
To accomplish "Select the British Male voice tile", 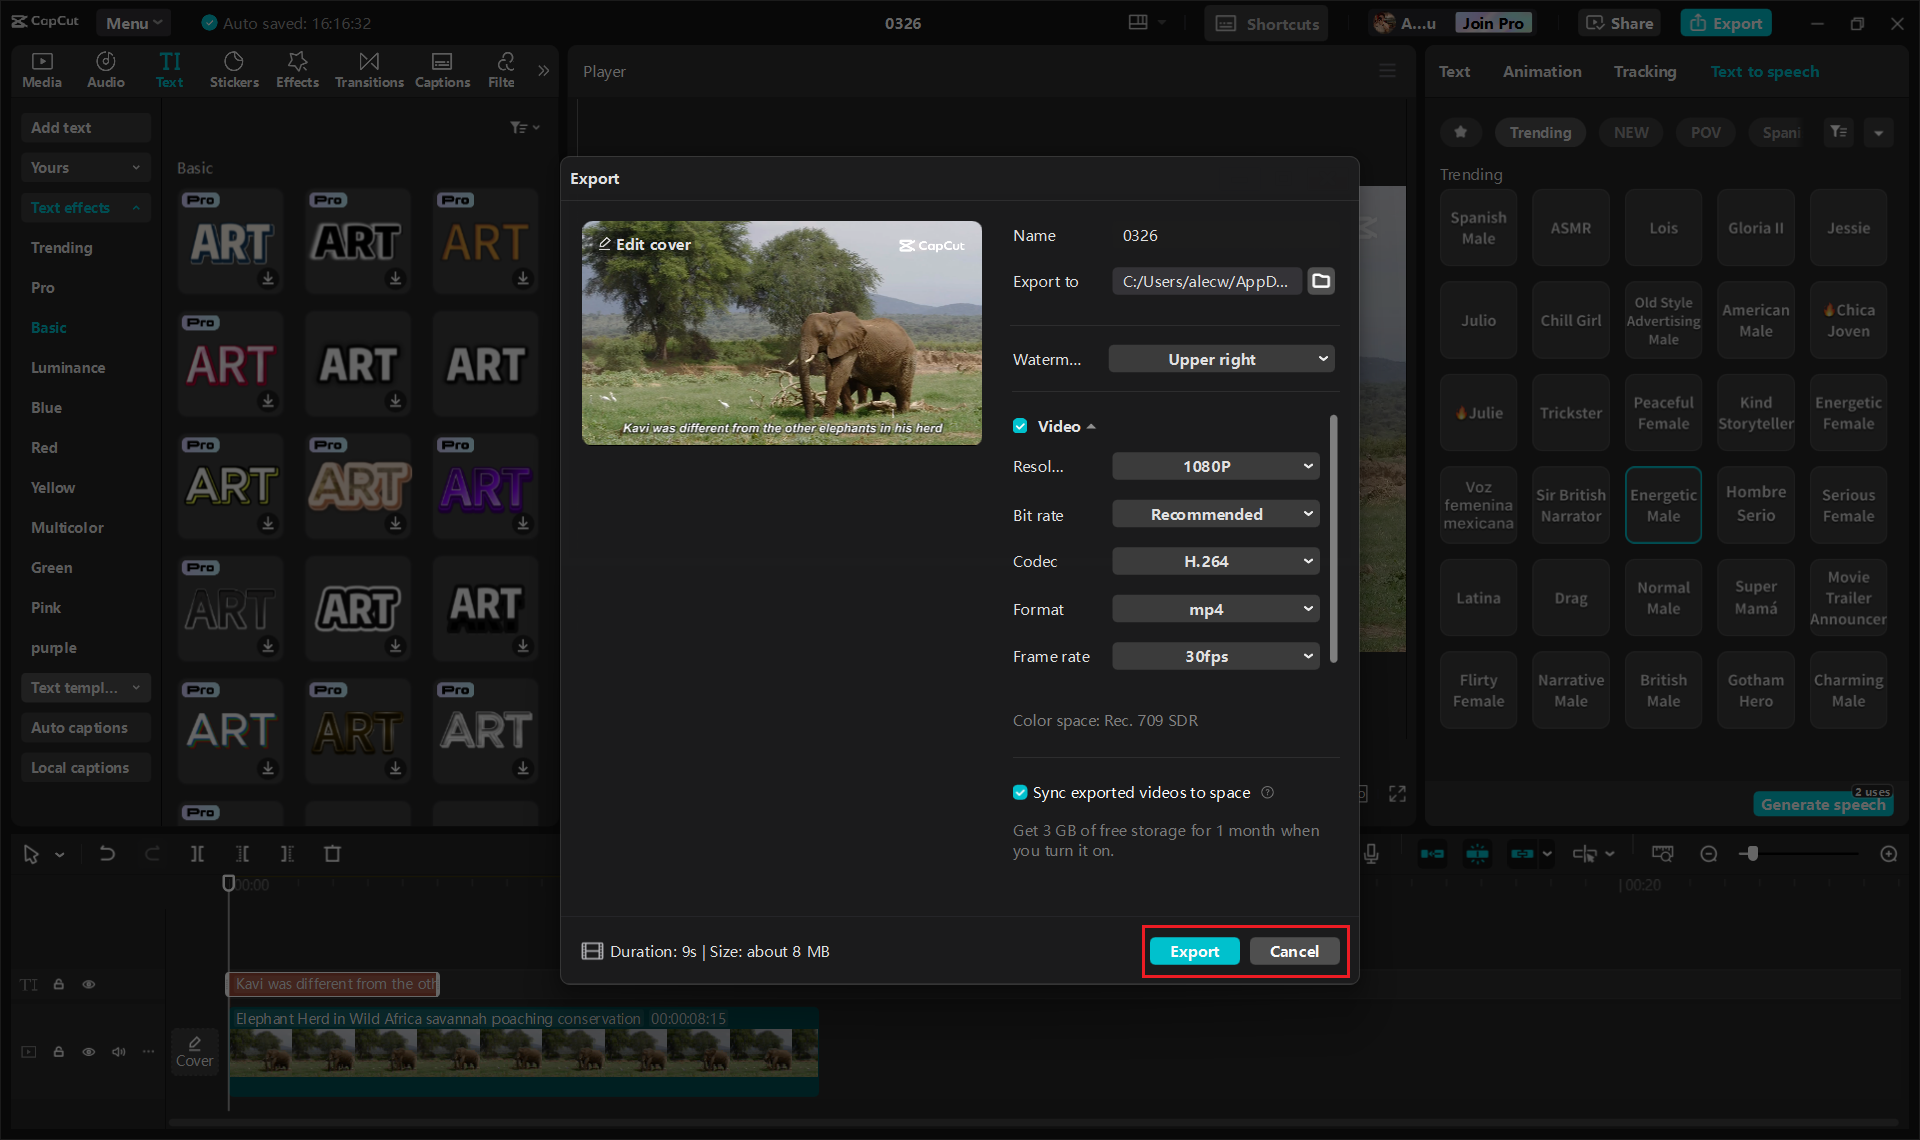I will click(x=1663, y=689).
